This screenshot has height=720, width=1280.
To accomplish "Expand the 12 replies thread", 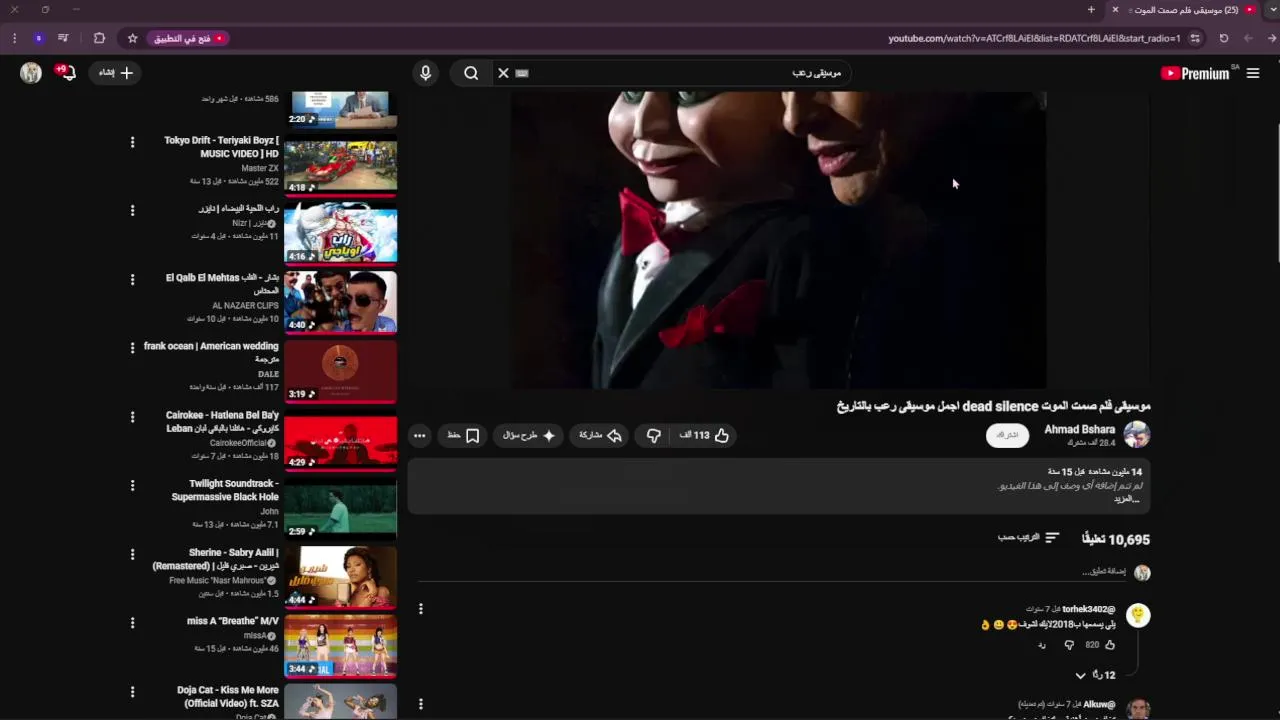I will 1095,675.
